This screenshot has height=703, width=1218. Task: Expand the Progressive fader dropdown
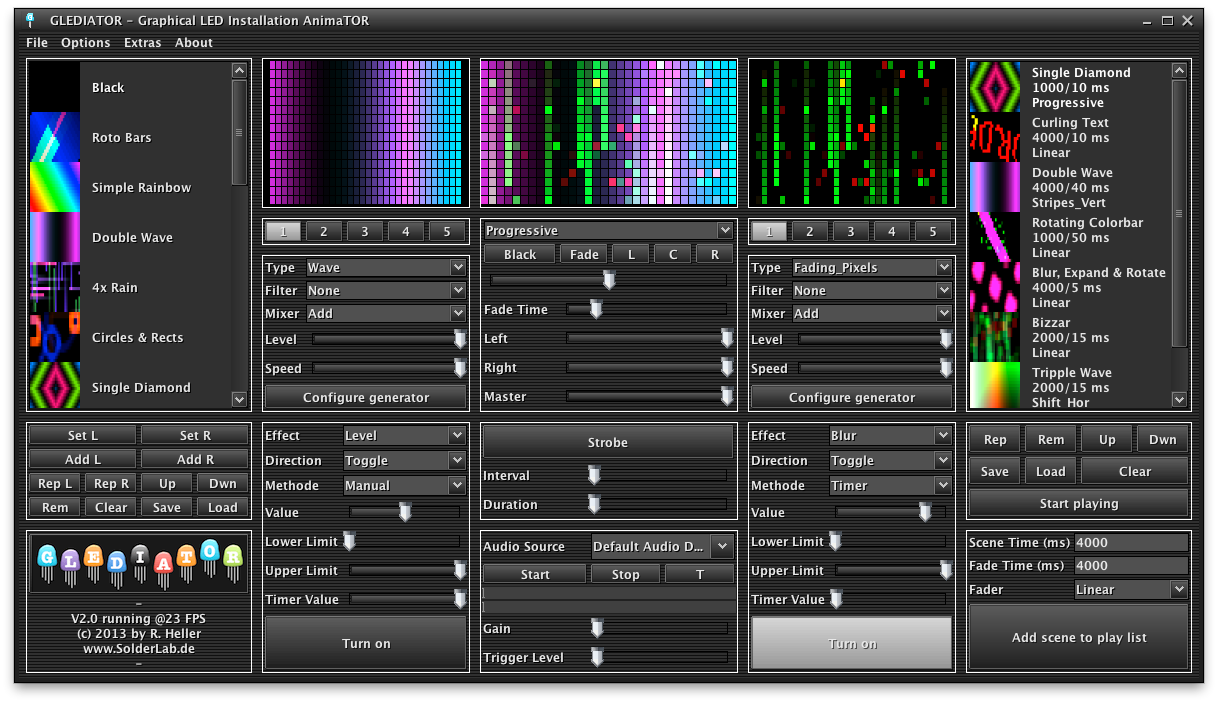(x=609, y=231)
